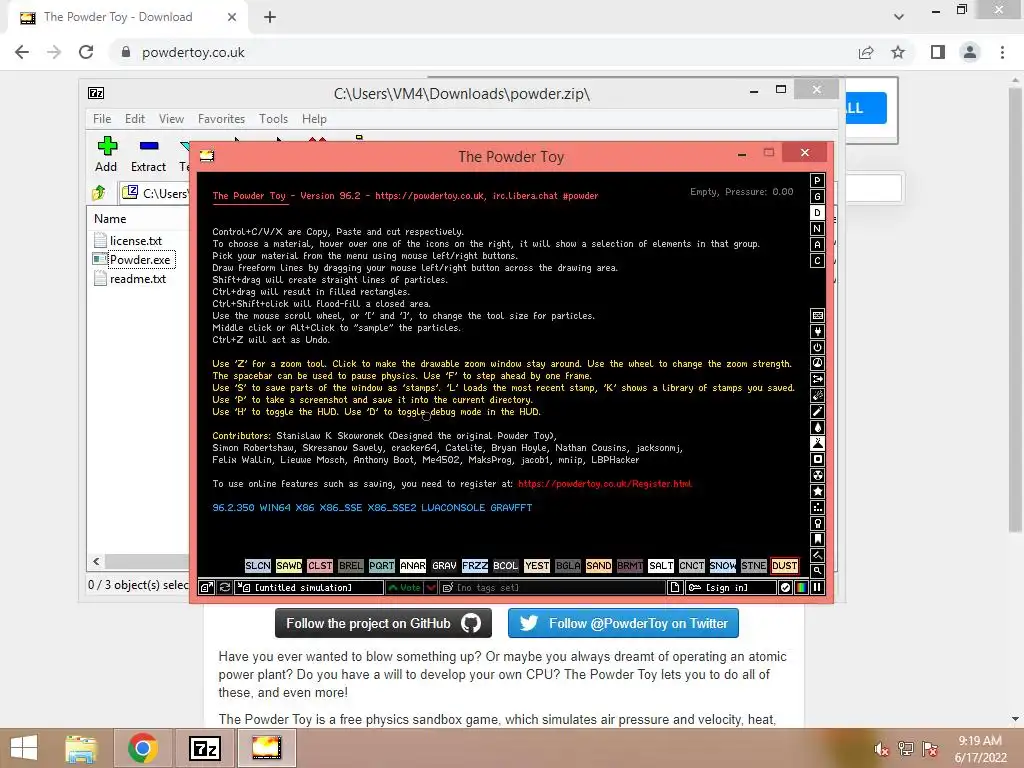Open File Explorer from taskbar
The width and height of the screenshot is (1024, 768).
(81, 748)
